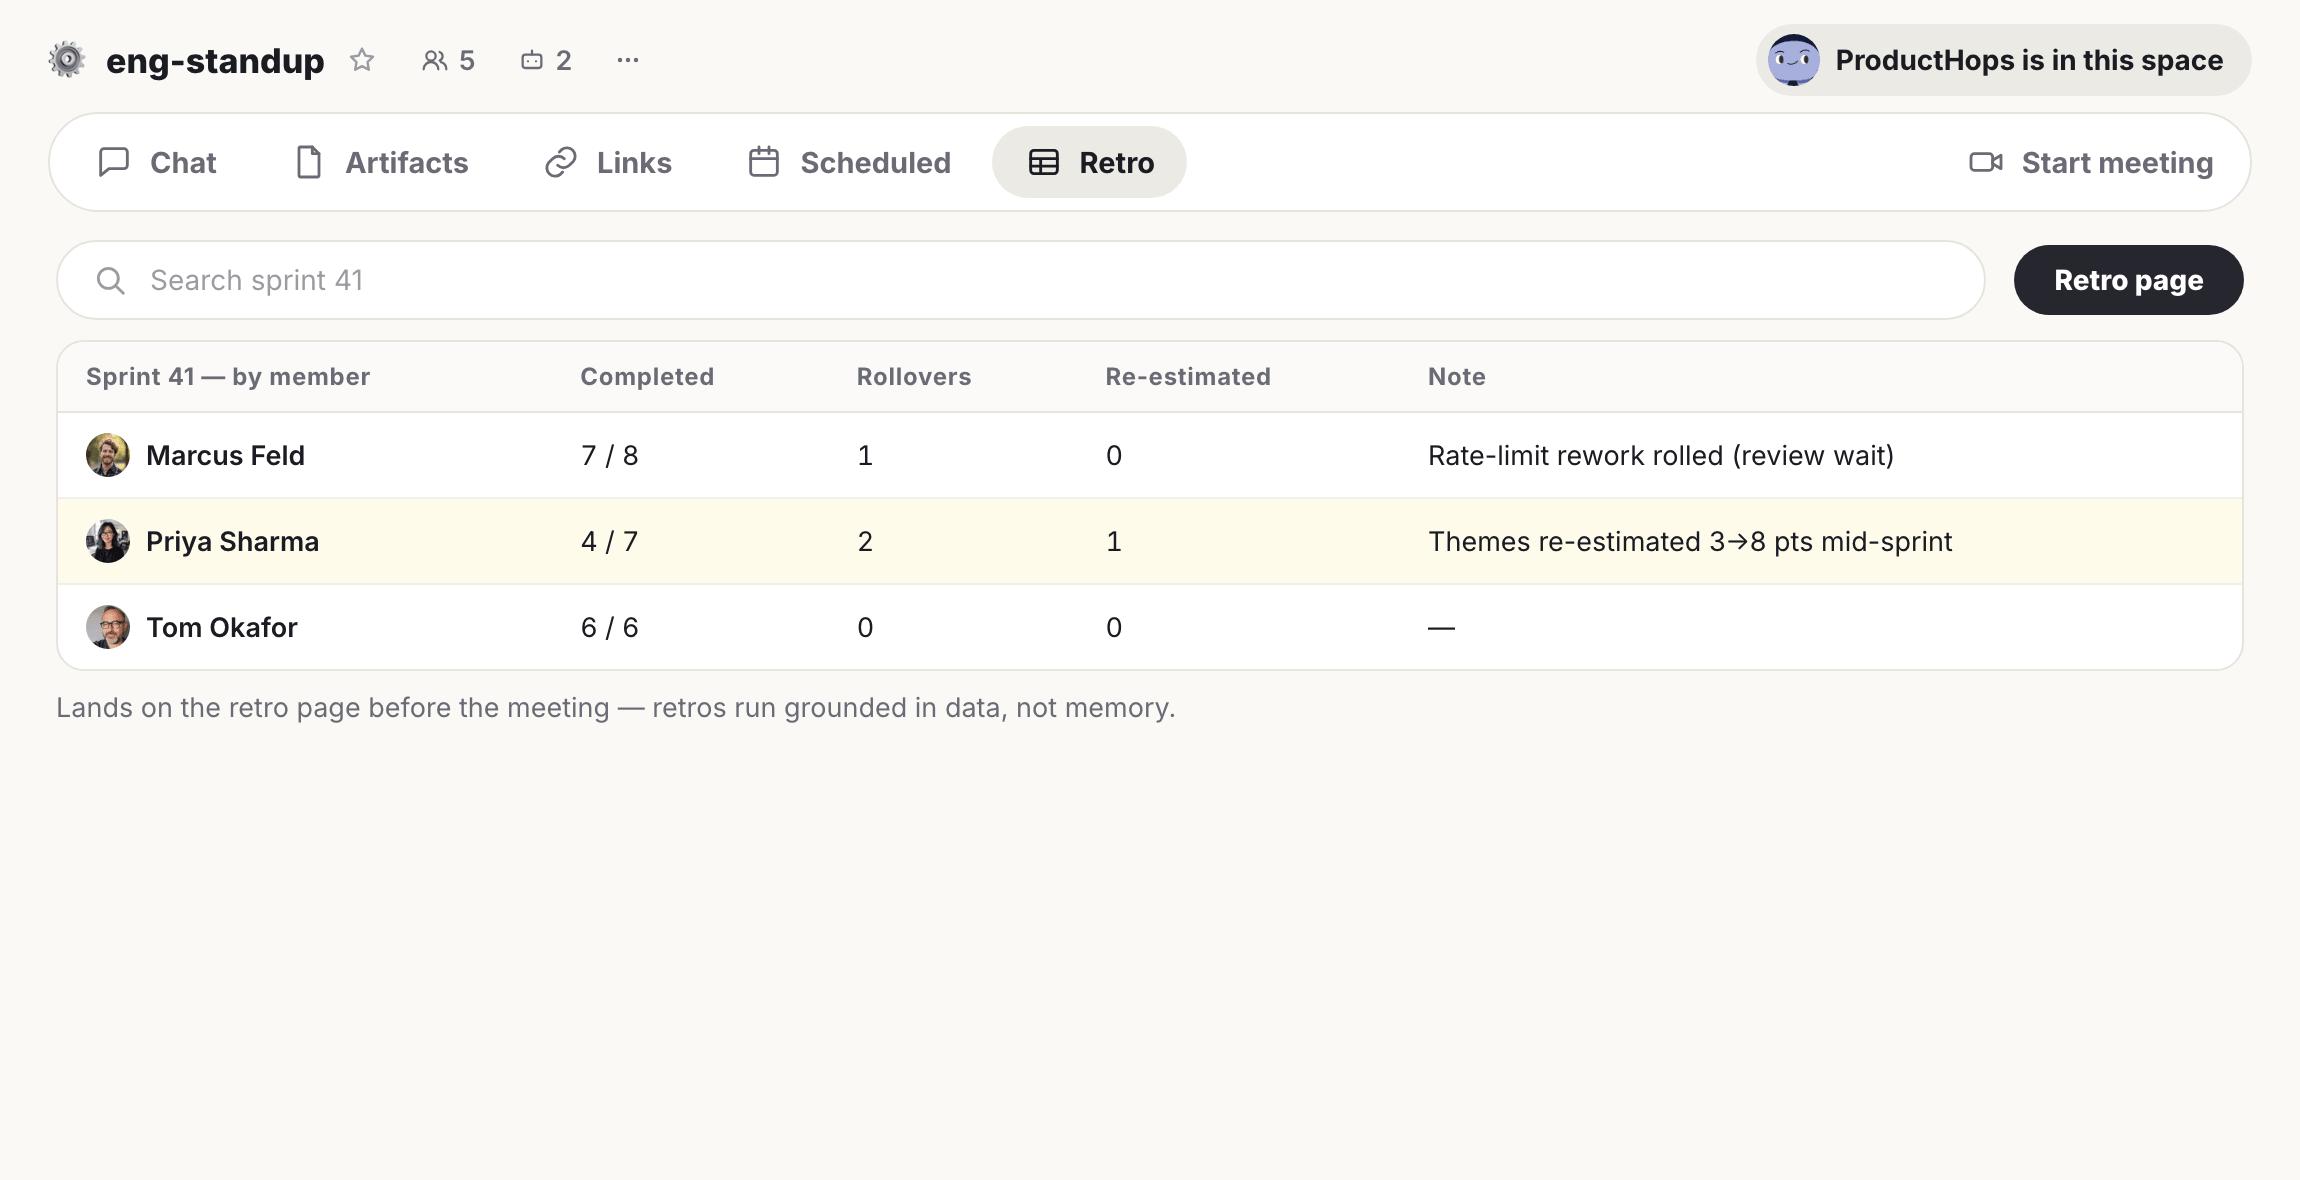
Task: Switch to the Chat tab
Action: tap(157, 162)
